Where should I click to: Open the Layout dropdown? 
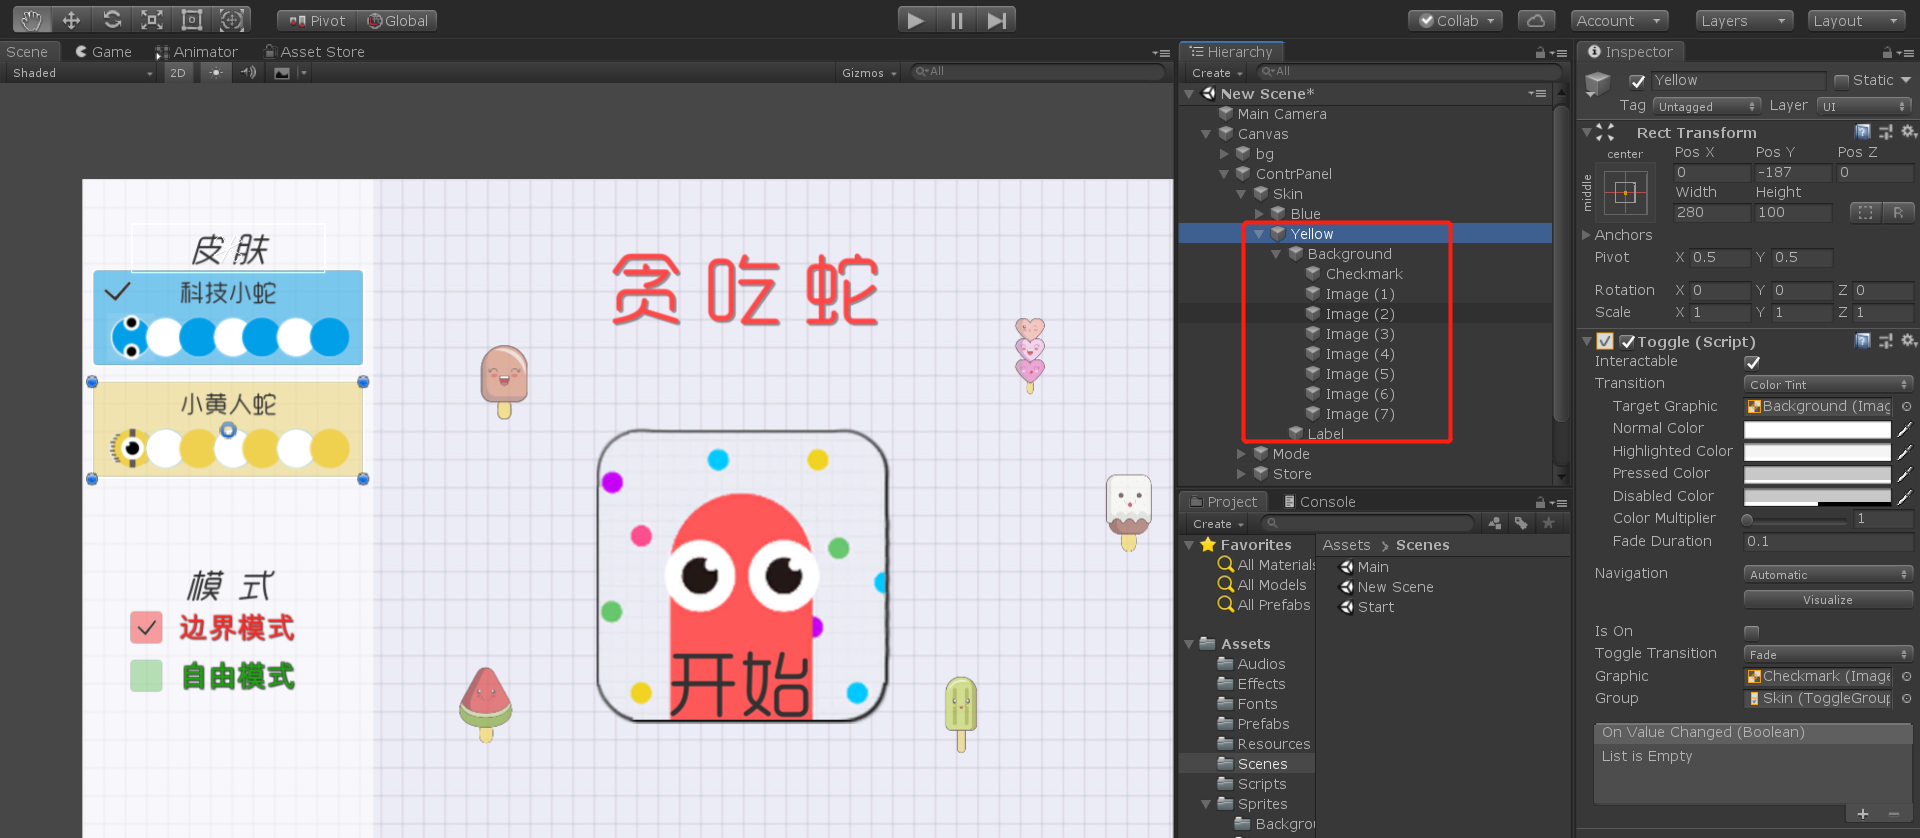pos(1857,21)
